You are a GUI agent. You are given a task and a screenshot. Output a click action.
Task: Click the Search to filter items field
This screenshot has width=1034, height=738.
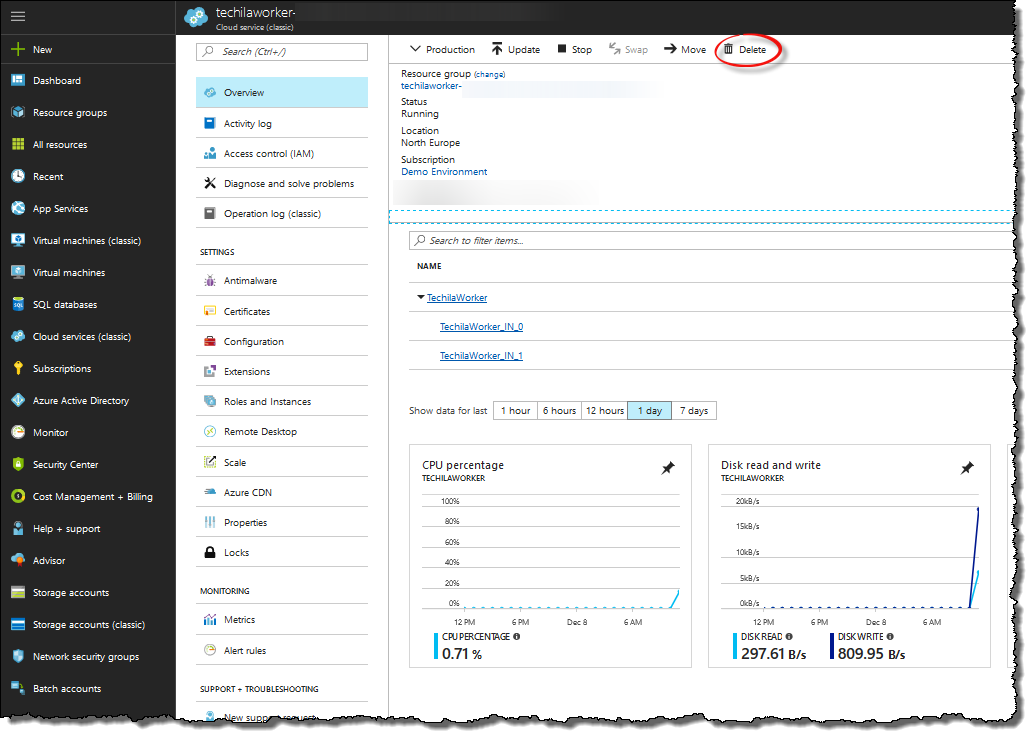(711, 241)
